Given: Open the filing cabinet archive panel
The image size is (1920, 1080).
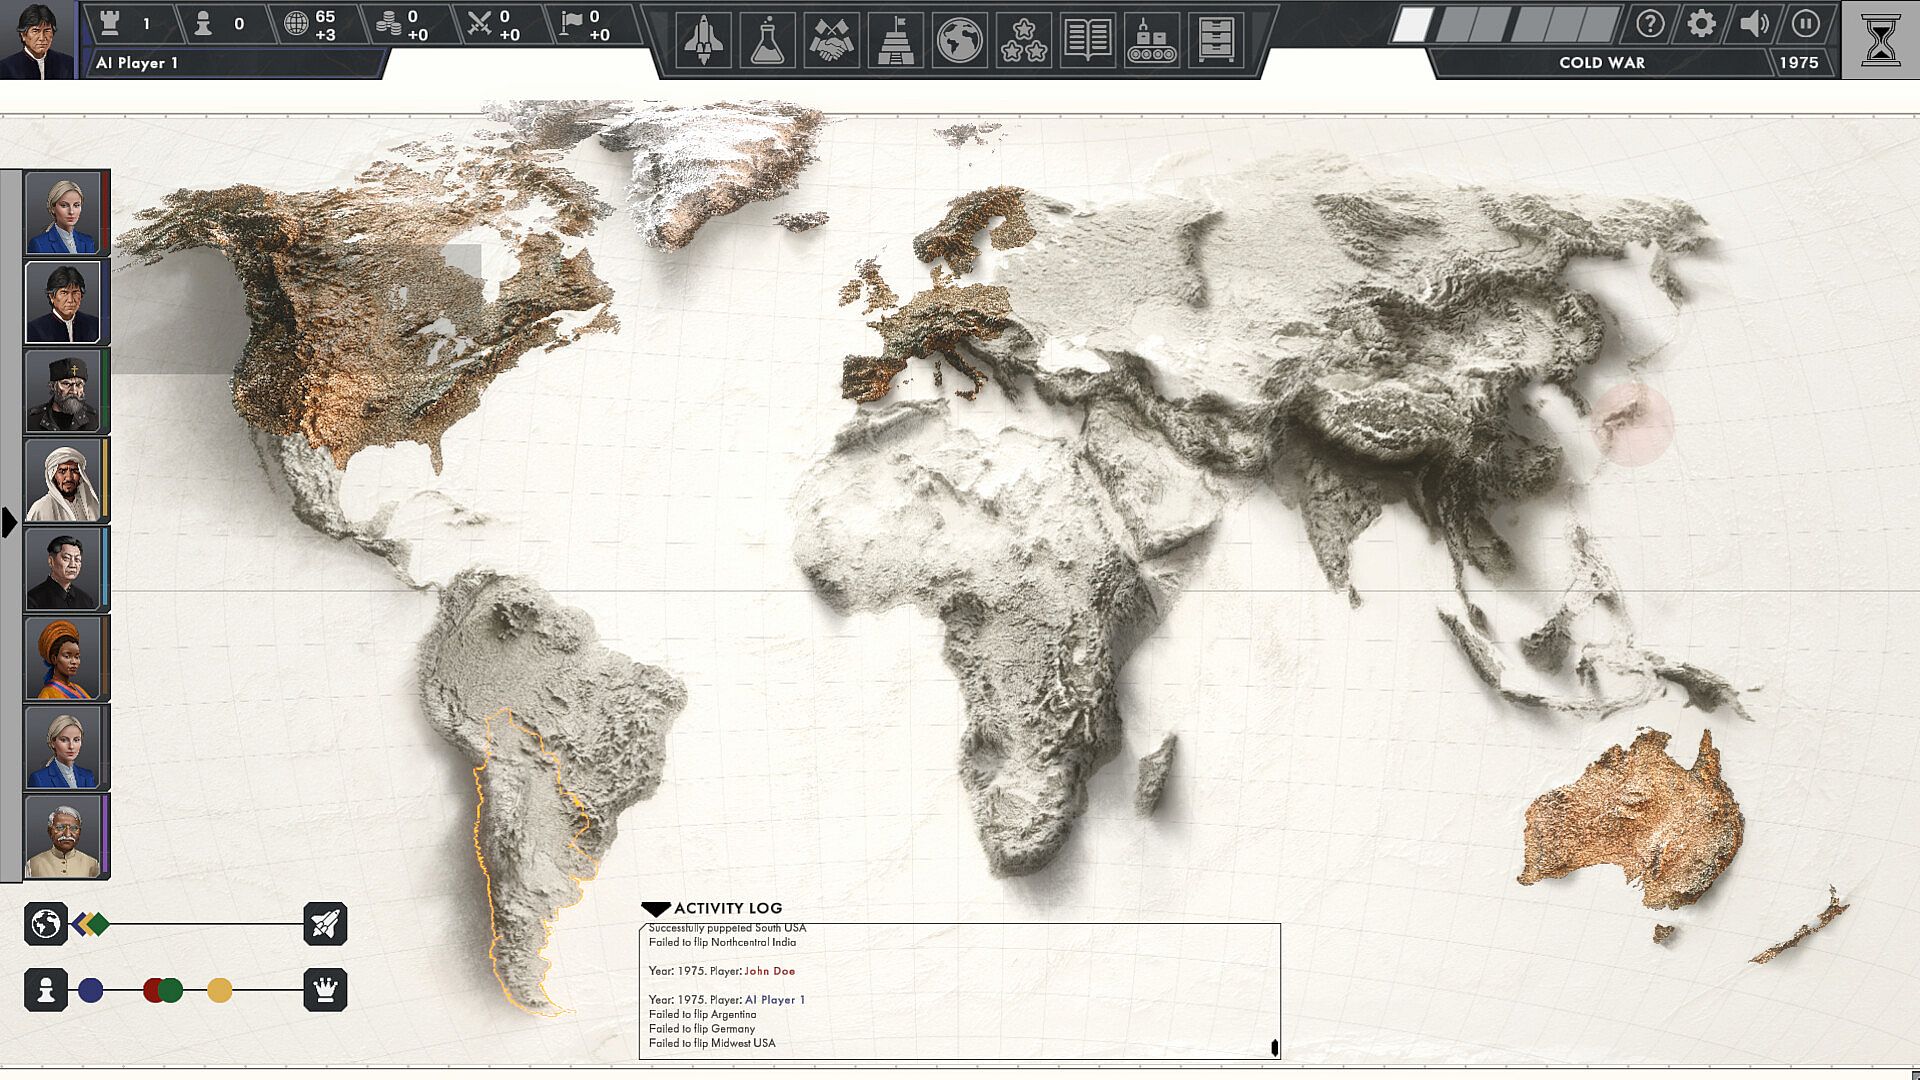Looking at the screenshot, I should click(1215, 40).
